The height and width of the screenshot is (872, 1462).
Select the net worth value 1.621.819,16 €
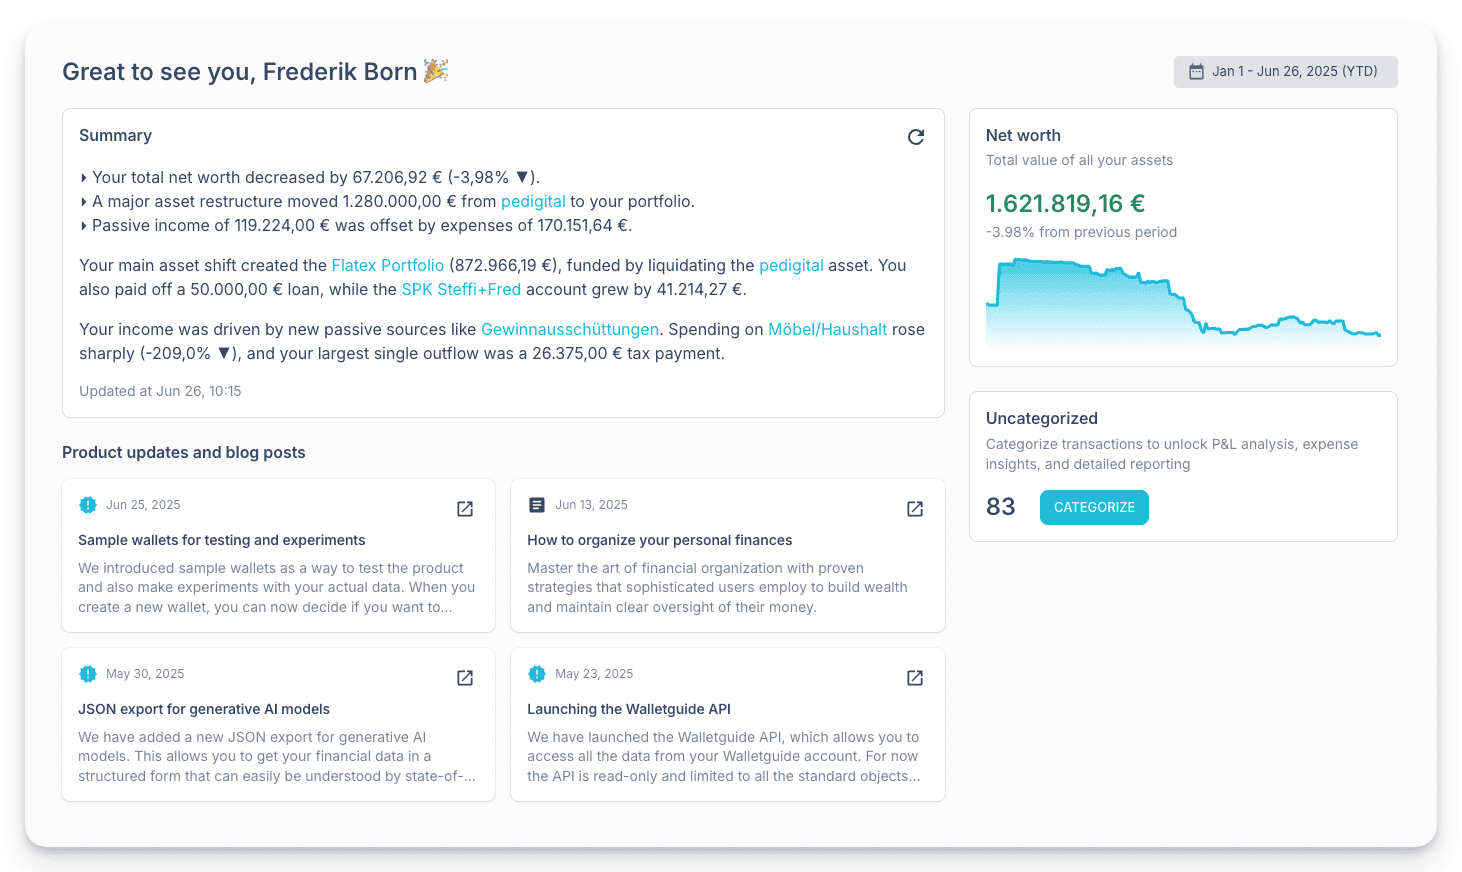[x=1065, y=204]
